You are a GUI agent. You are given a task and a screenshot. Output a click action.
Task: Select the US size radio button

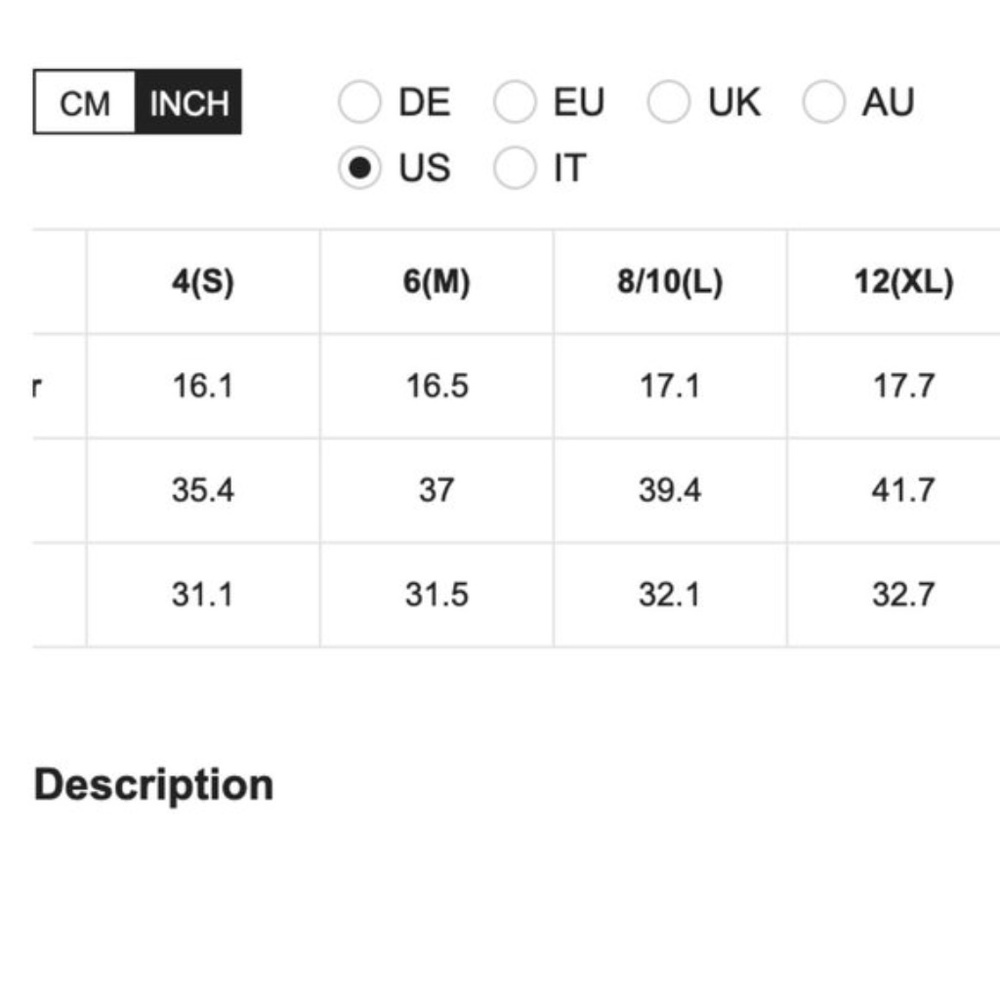pyautogui.click(x=360, y=168)
